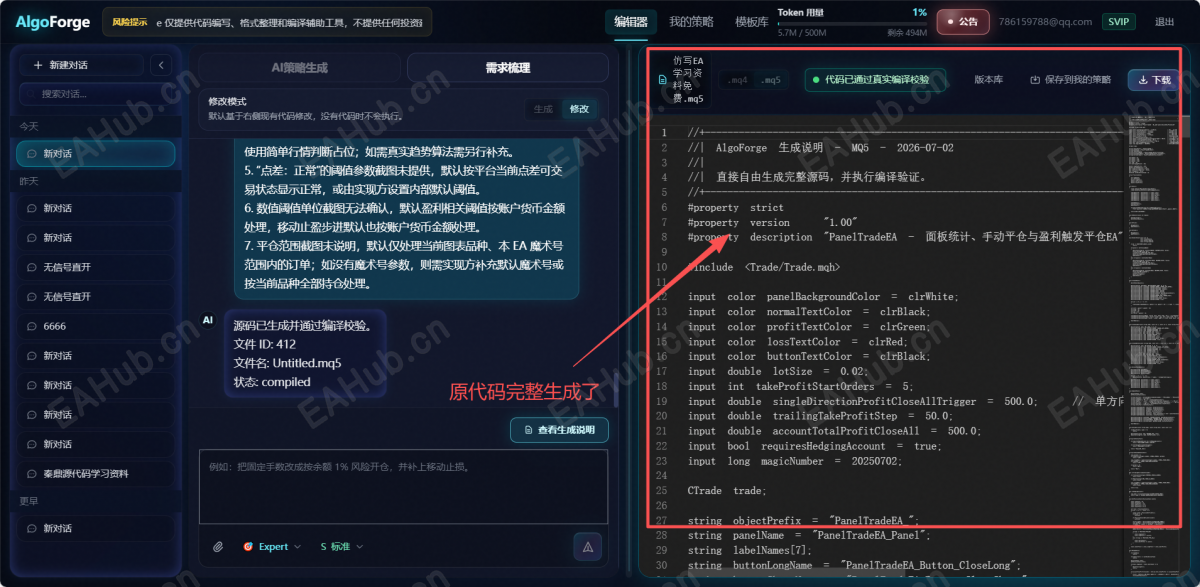The width and height of the screenshot is (1200, 587).
Task: Open the 版本库 version history
Action: (x=988, y=80)
